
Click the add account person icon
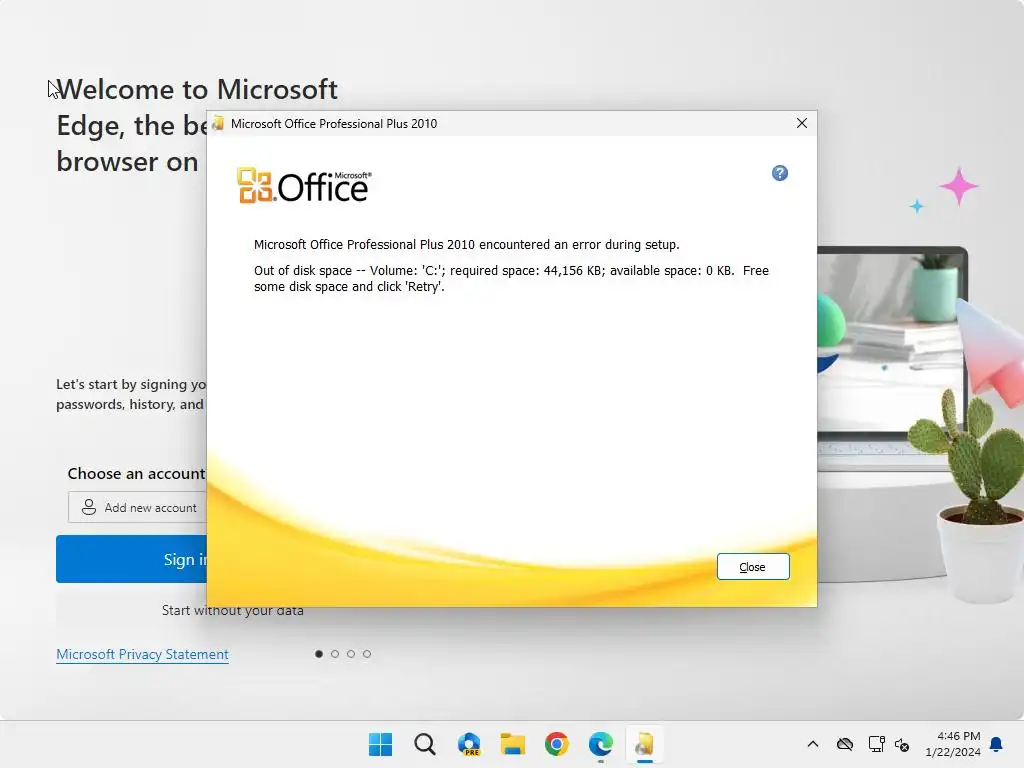(89, 507)
